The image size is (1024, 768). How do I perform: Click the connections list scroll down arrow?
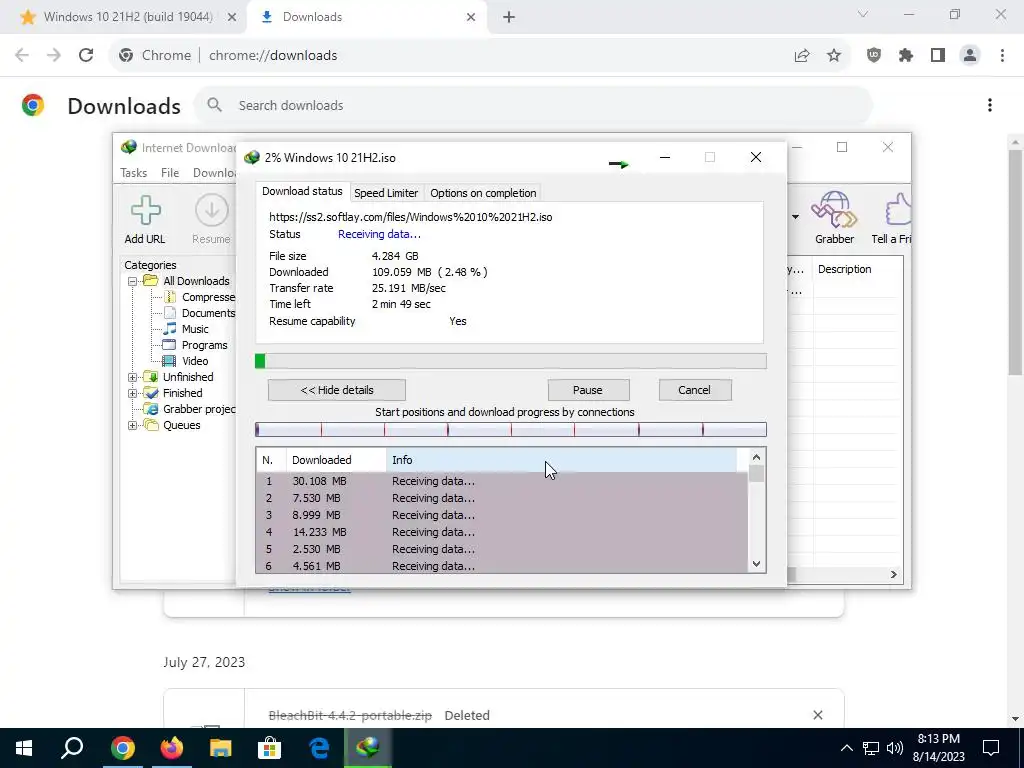(x=756, y=564)
